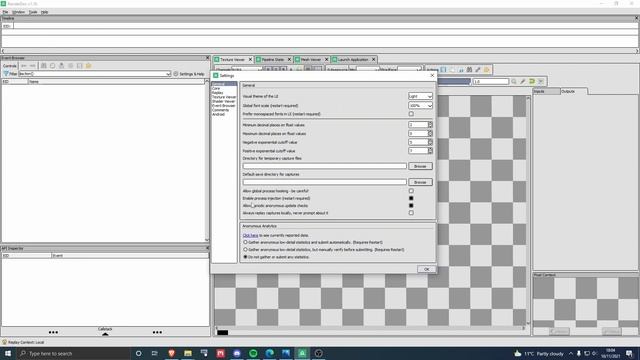Toggle prefer monospaced fonts checkbox
This screenshot has height=360, width=640.
click(x=411, y=114)
